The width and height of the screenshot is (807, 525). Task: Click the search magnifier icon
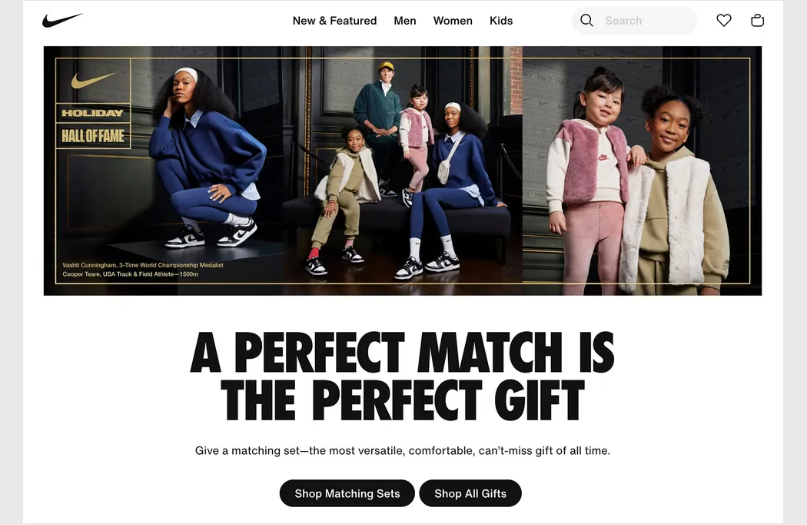pyautogui.click(x=586, y=21)
